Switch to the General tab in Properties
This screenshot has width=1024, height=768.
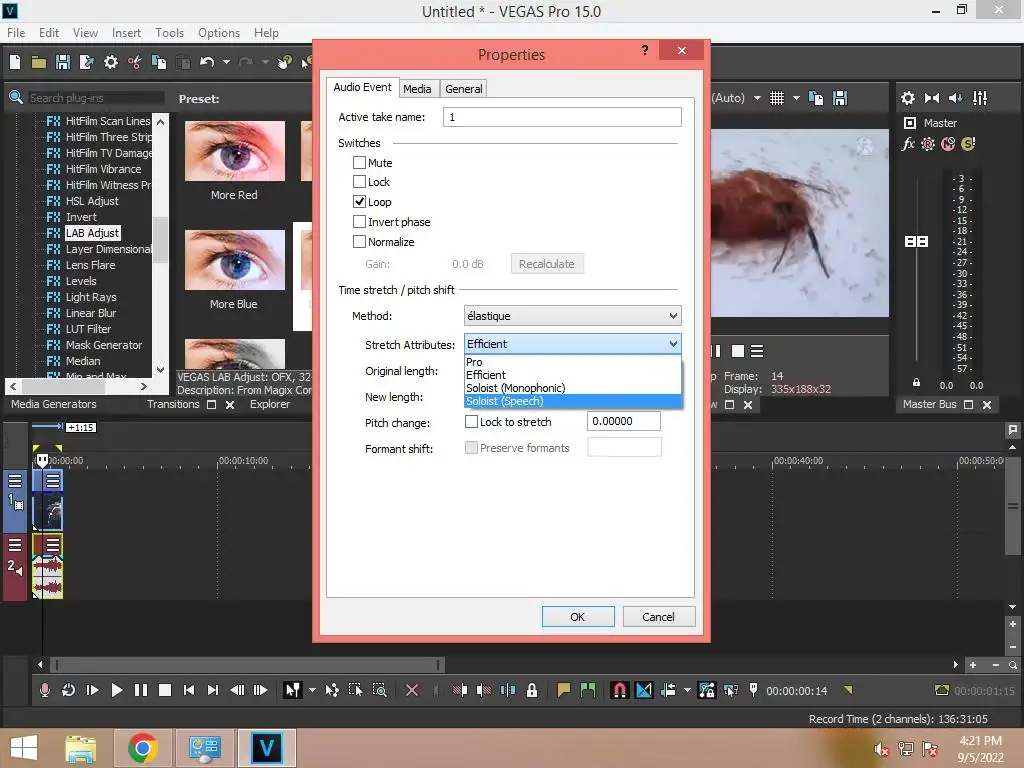464,89
